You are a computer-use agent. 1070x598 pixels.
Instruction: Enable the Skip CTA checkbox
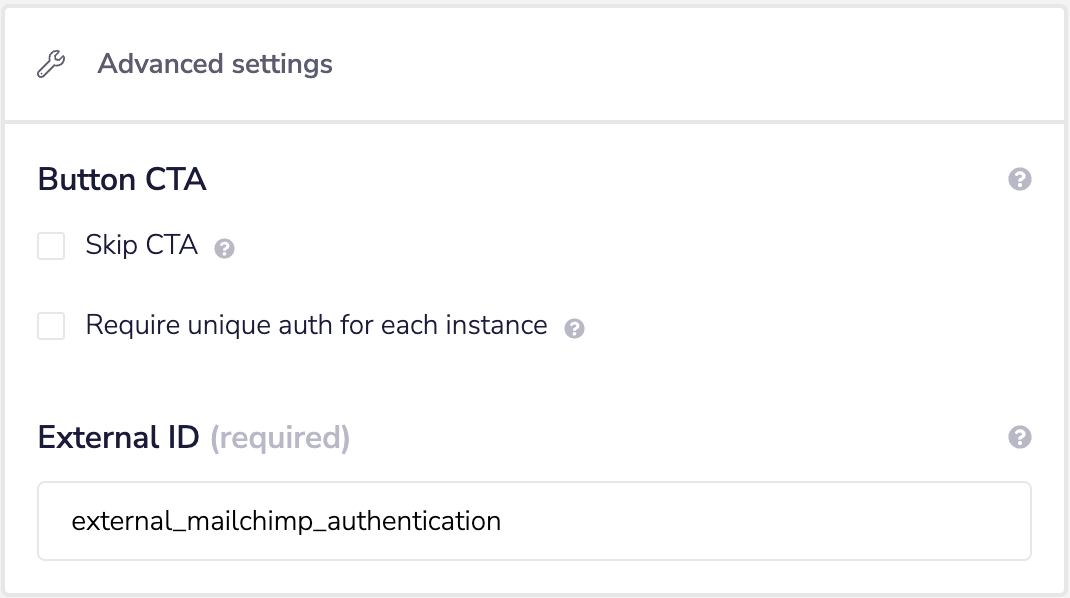point(51,246)
